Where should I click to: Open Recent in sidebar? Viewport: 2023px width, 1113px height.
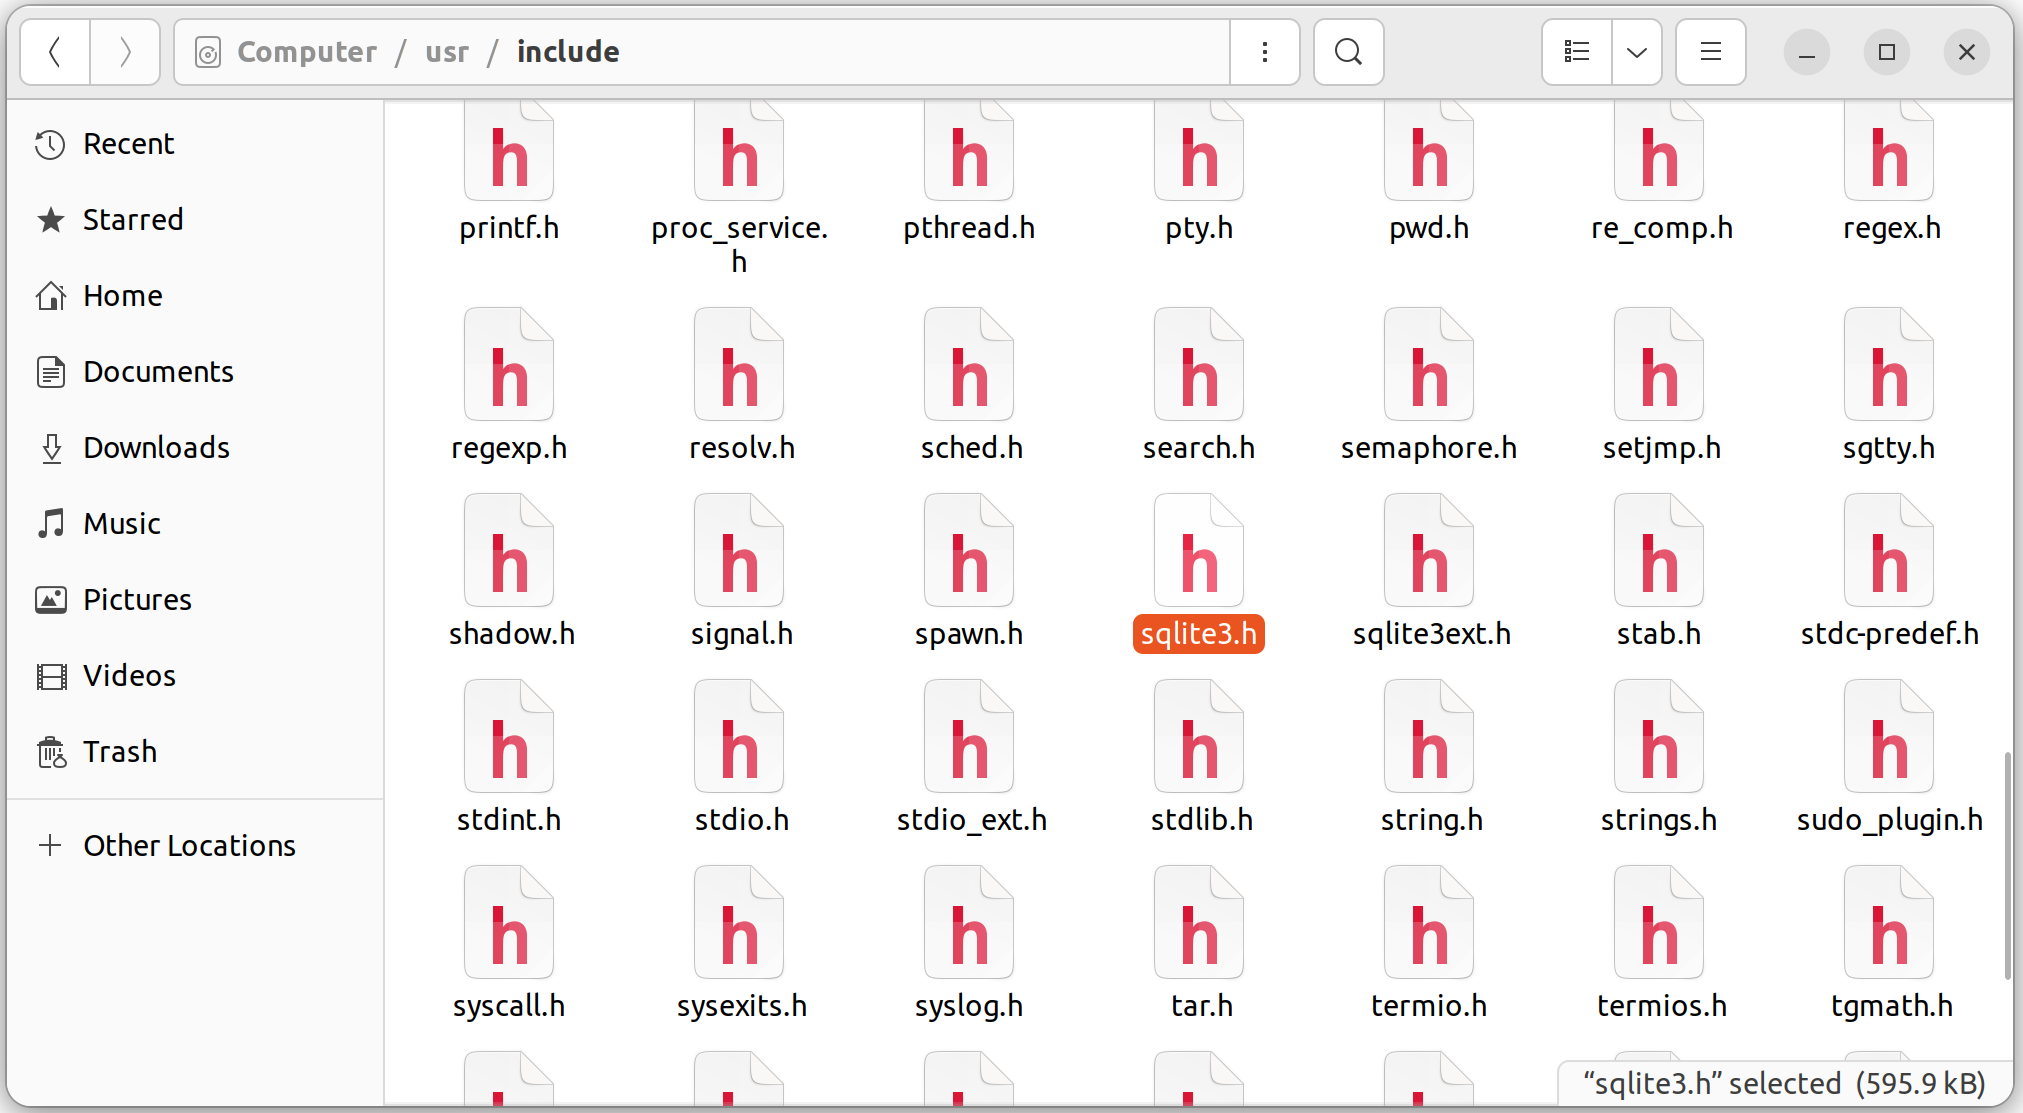coord(128,144)
